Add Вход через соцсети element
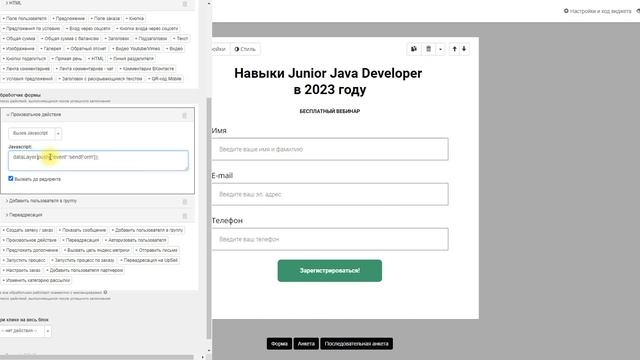The image size is (640, 360). pos(88,29)
